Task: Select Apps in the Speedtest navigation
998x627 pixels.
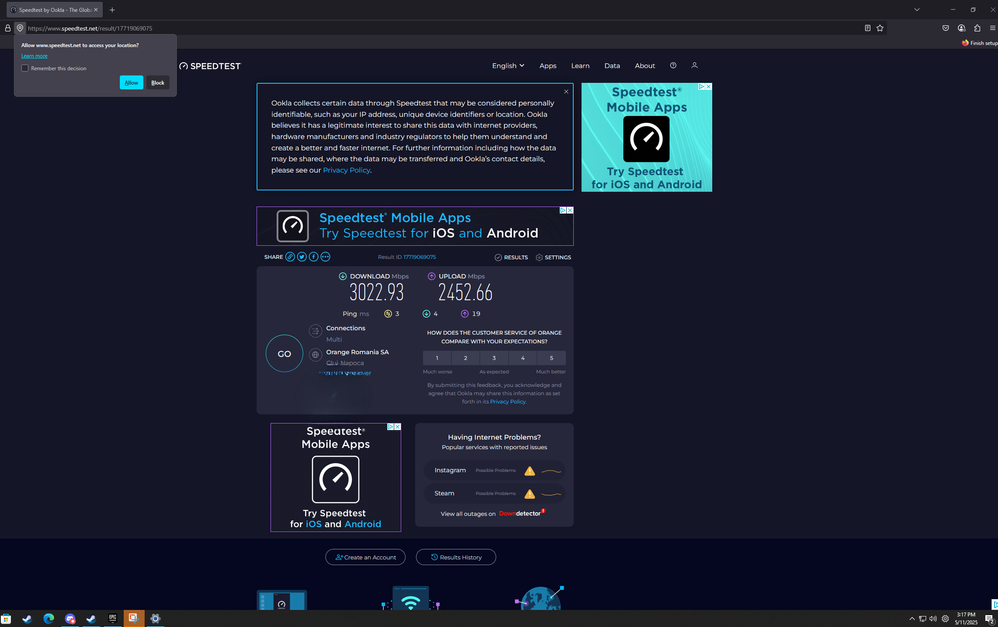Action: [547, 65]
